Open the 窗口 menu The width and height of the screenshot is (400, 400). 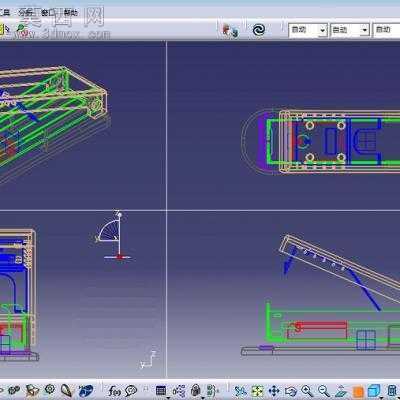point(48,13)
